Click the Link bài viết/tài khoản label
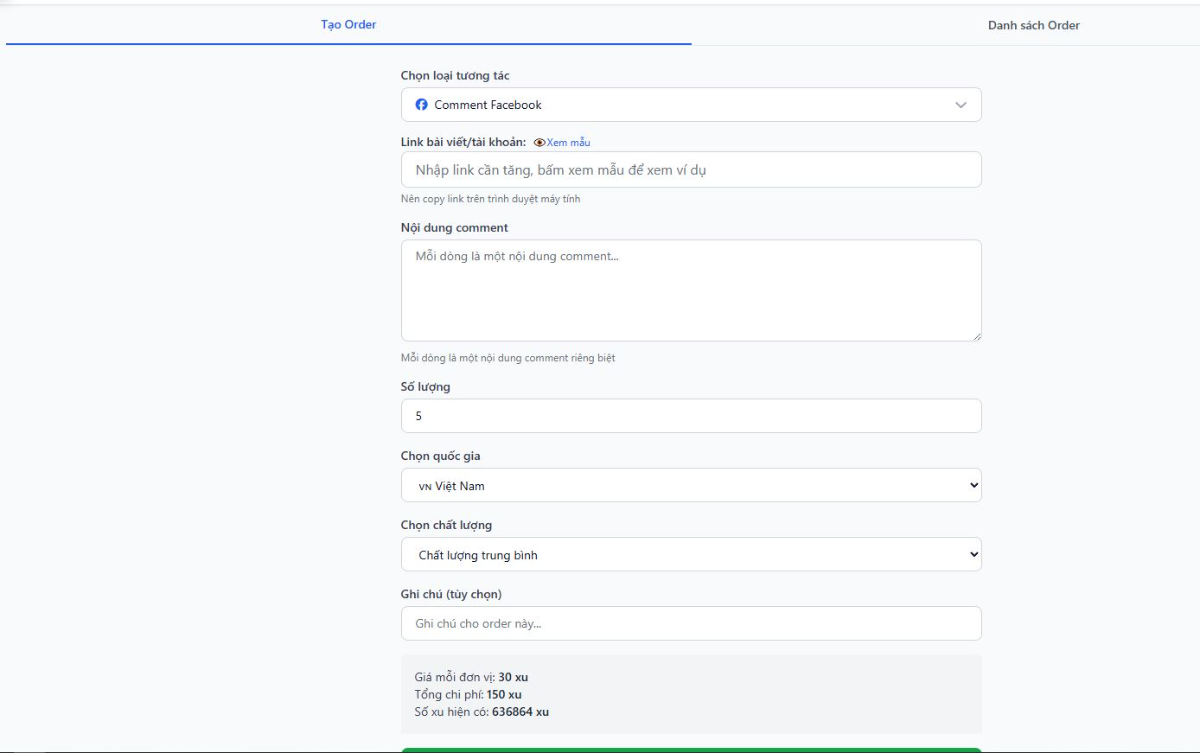 tap(463, 142)
